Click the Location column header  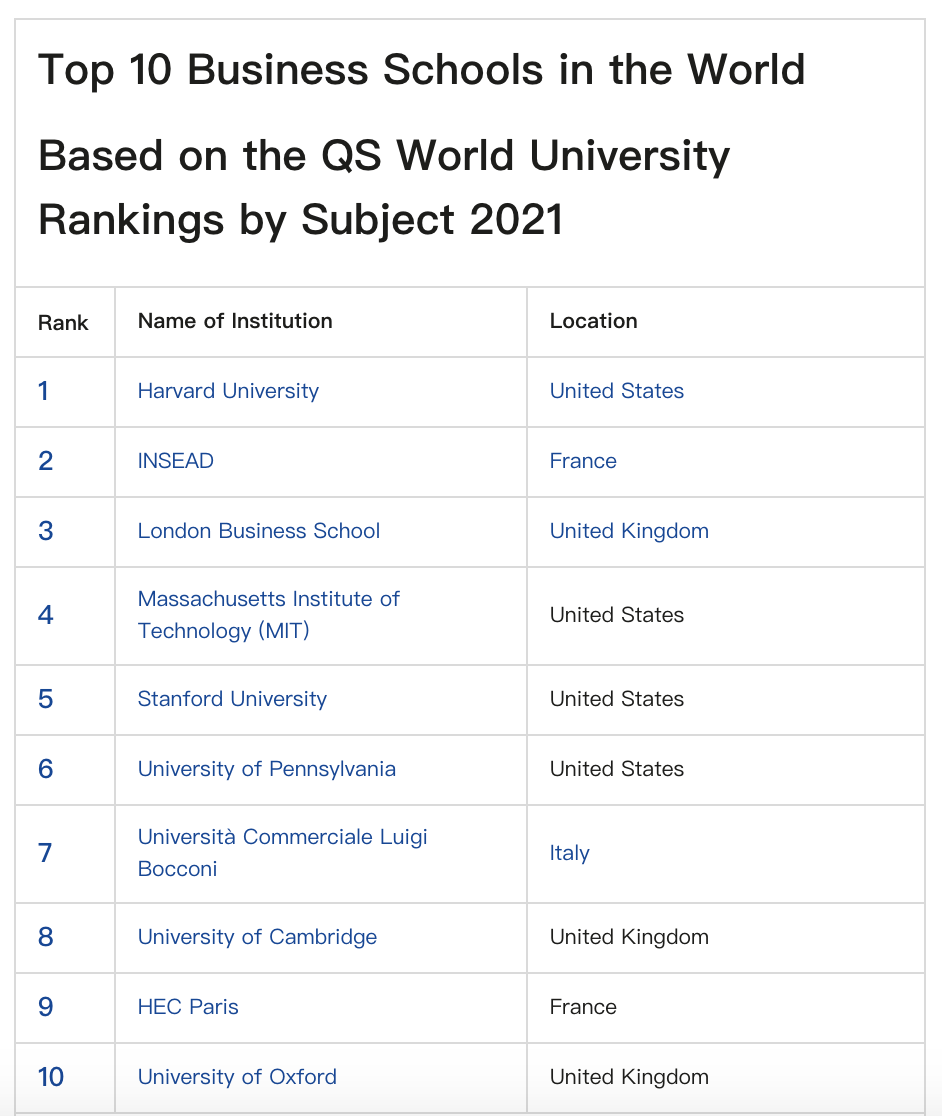coord(593,321)
